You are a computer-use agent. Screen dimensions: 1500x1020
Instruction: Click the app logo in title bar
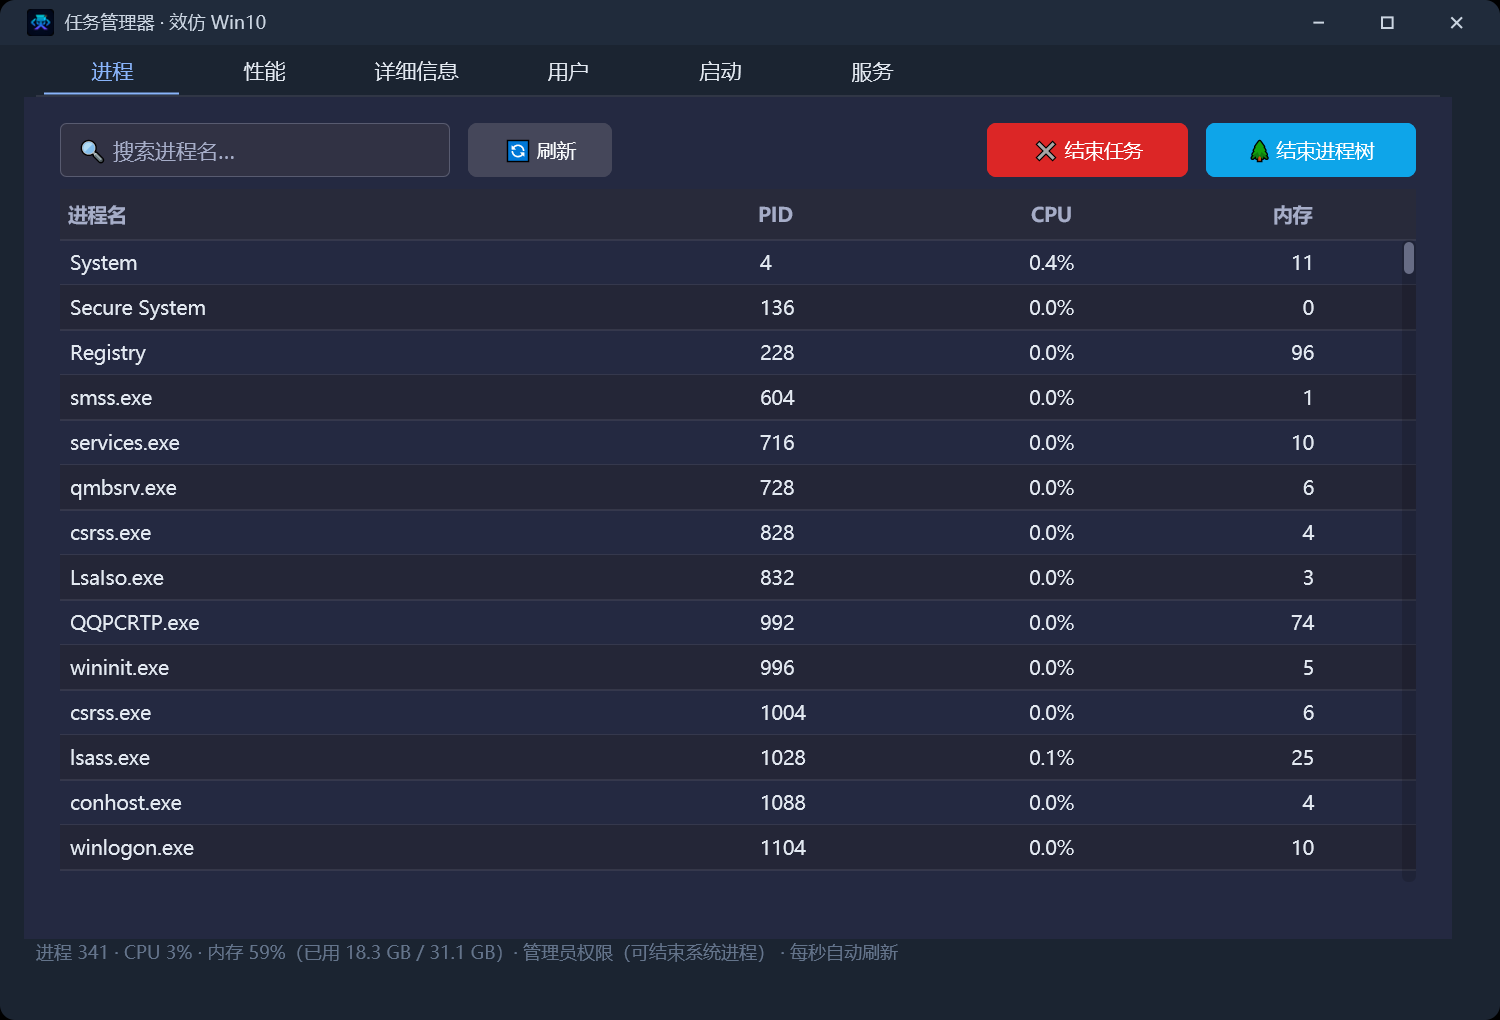(40, 22)
